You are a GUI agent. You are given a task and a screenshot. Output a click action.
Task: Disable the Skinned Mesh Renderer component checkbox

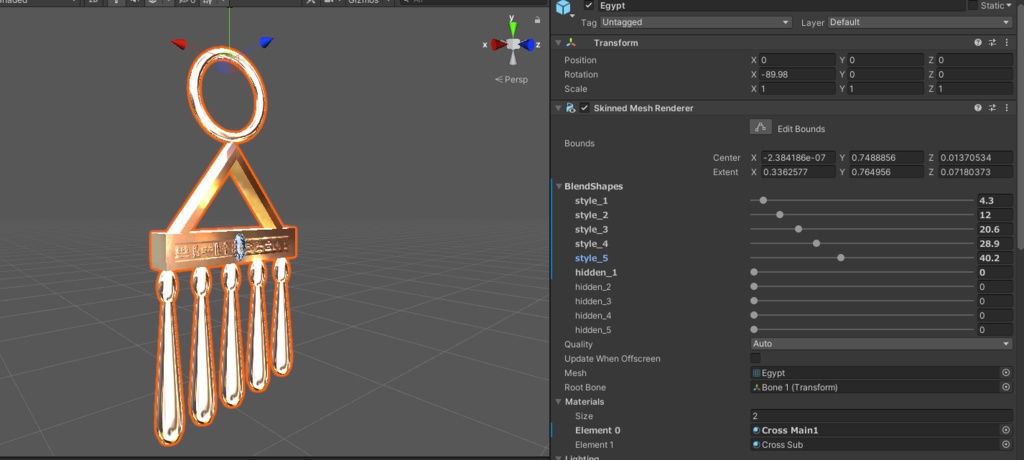tap(585, 108)
